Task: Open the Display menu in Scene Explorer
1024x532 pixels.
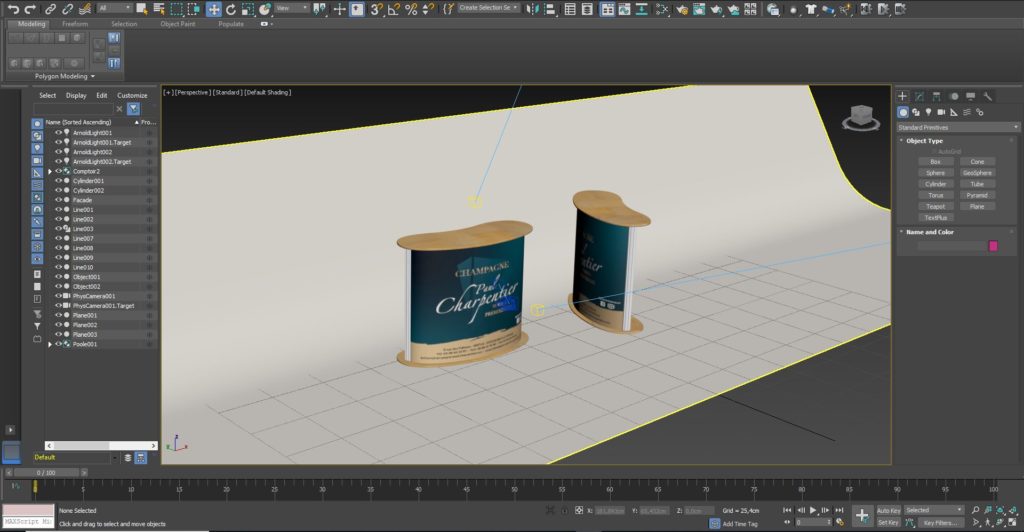Action: coord(76,95)
